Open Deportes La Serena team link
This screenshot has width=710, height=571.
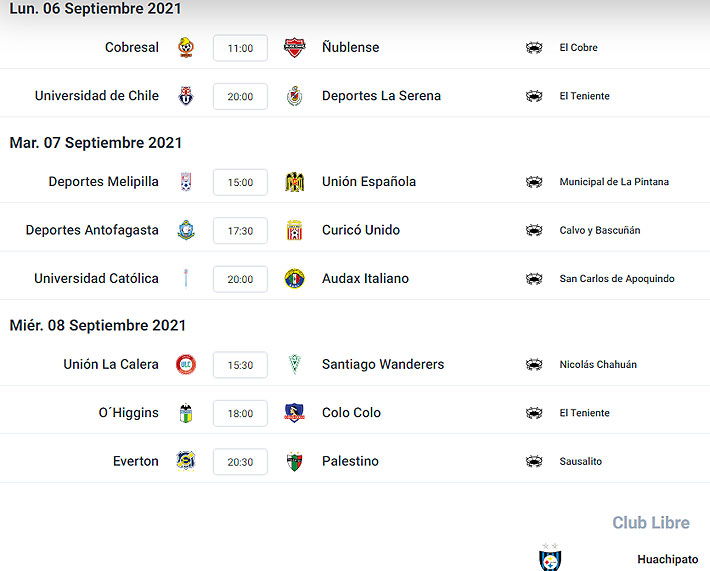click(x=381, y=96)
